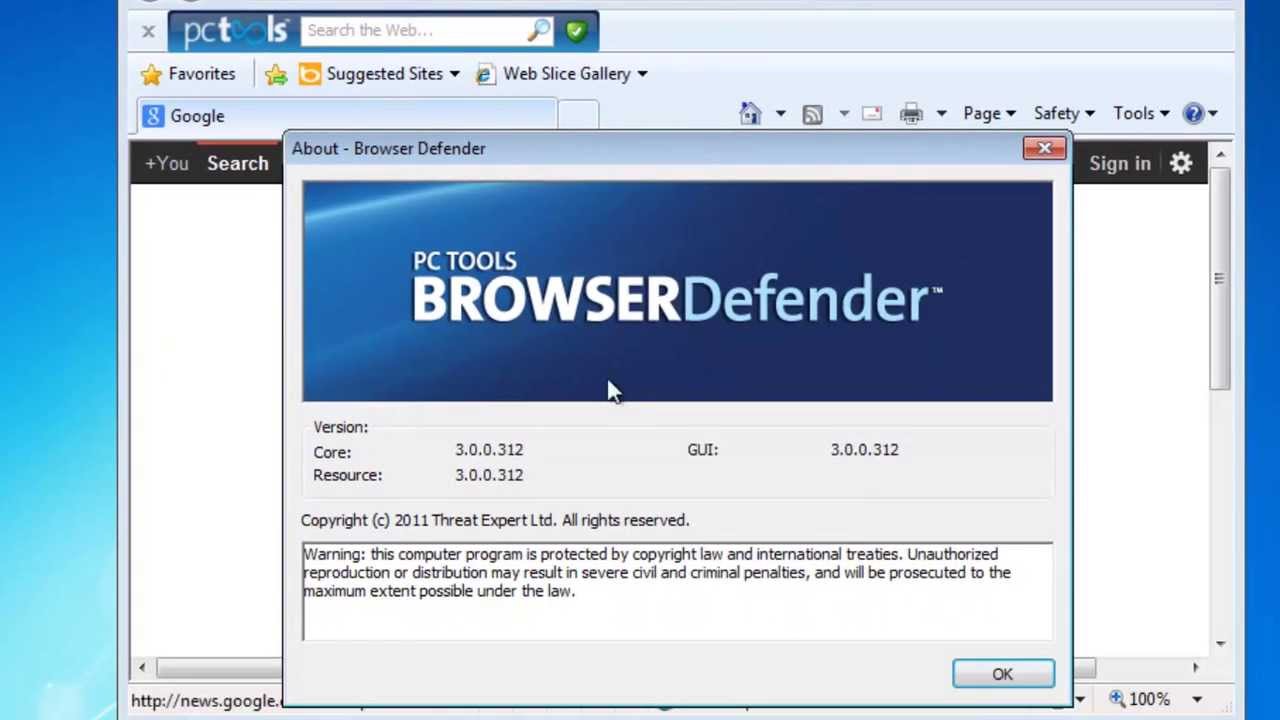
Task: Click the copyright warning text box
Action: [677, 590]
